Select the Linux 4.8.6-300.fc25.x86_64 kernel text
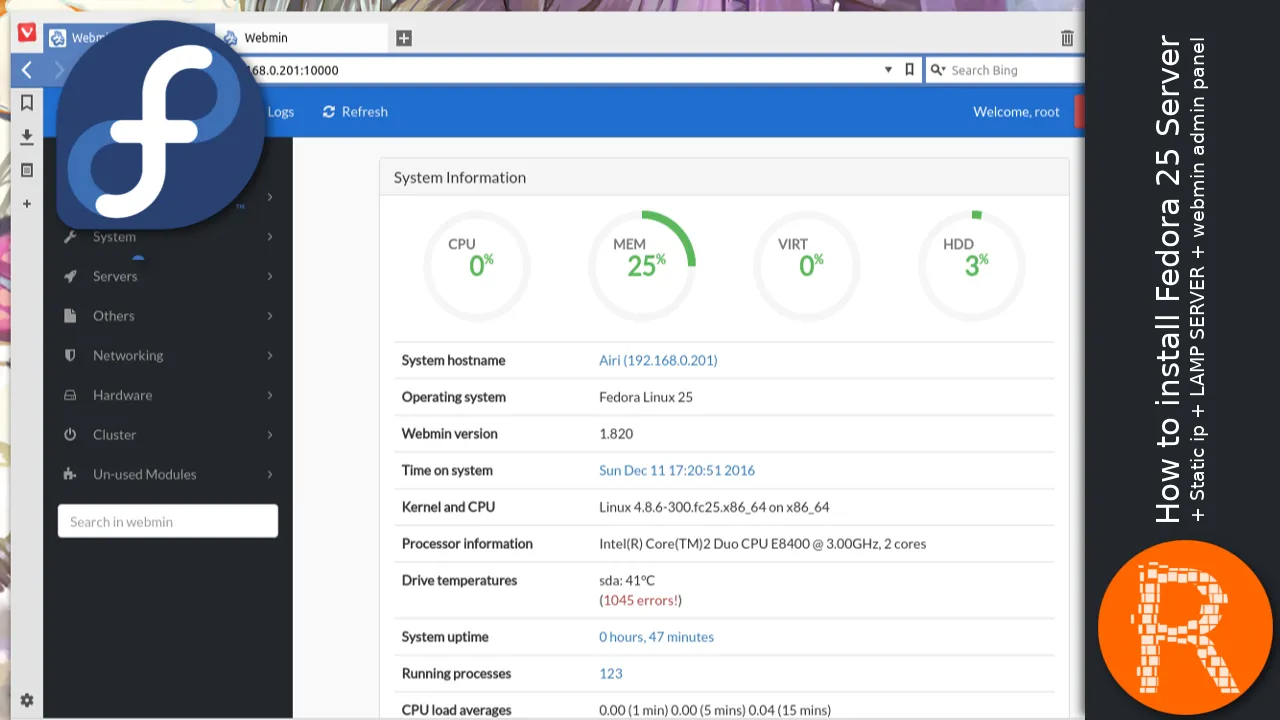 pos(714,507)
